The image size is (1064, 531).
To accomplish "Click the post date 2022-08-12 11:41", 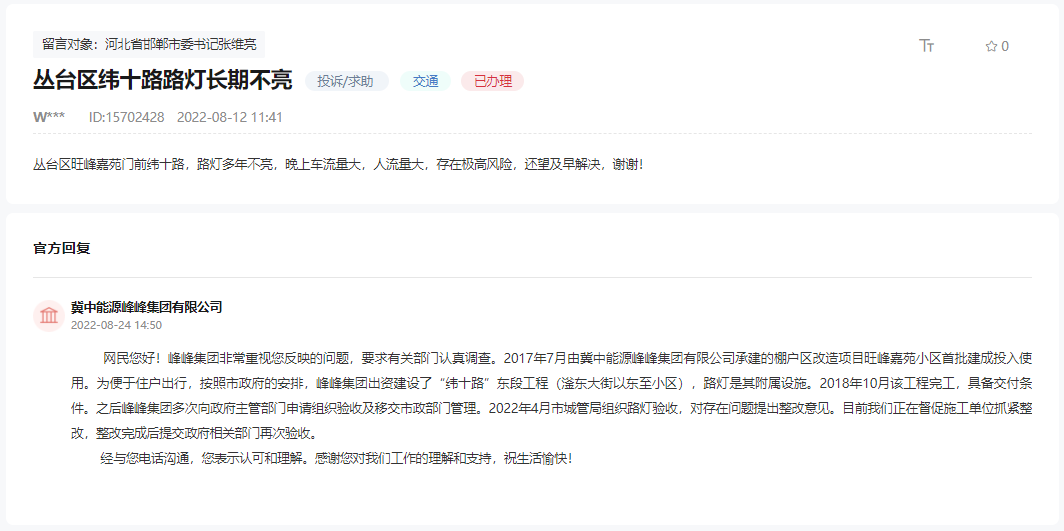I will coord(230,117).
